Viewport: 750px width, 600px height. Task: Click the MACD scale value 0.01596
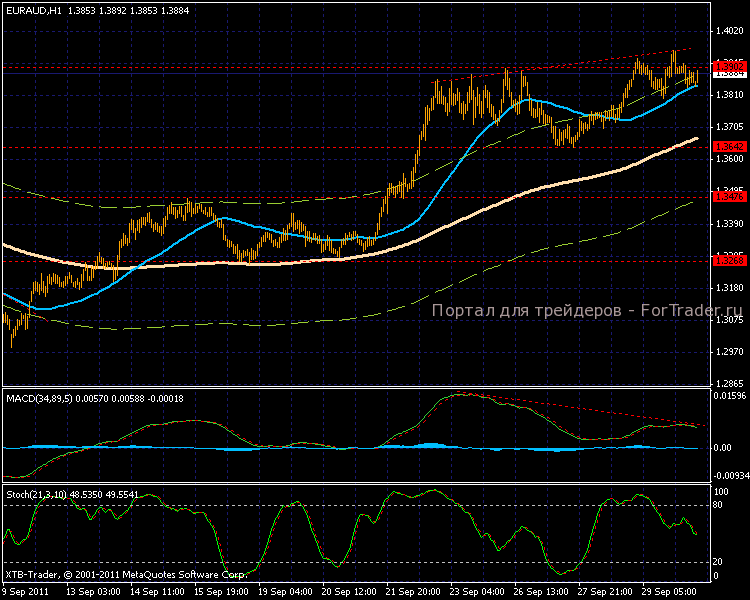coord(729,396)
